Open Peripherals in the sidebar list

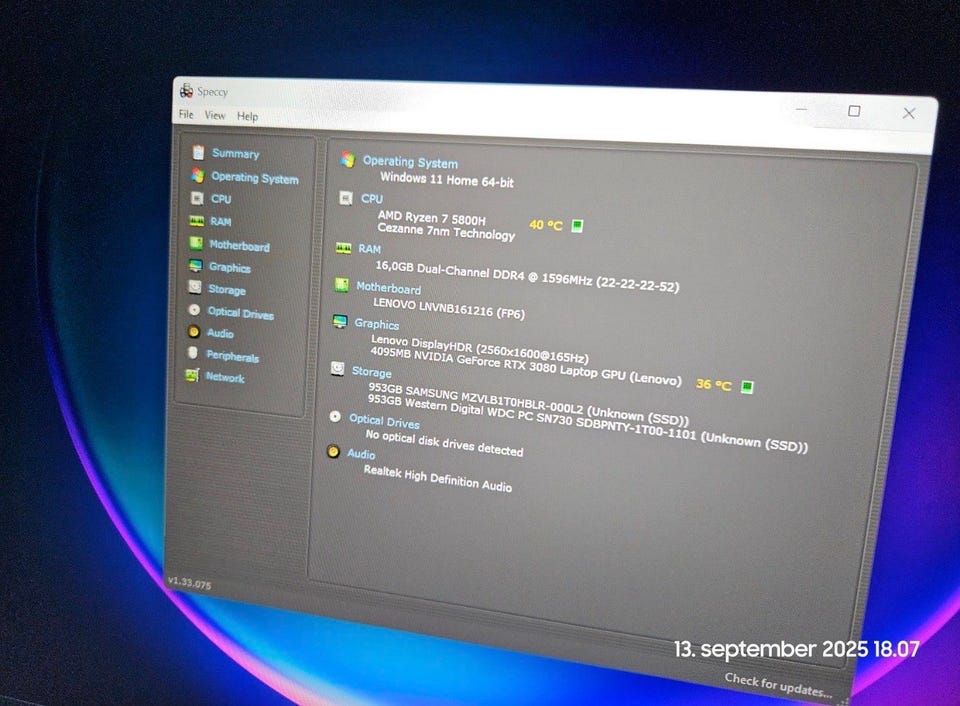click(x=232, y=356)
